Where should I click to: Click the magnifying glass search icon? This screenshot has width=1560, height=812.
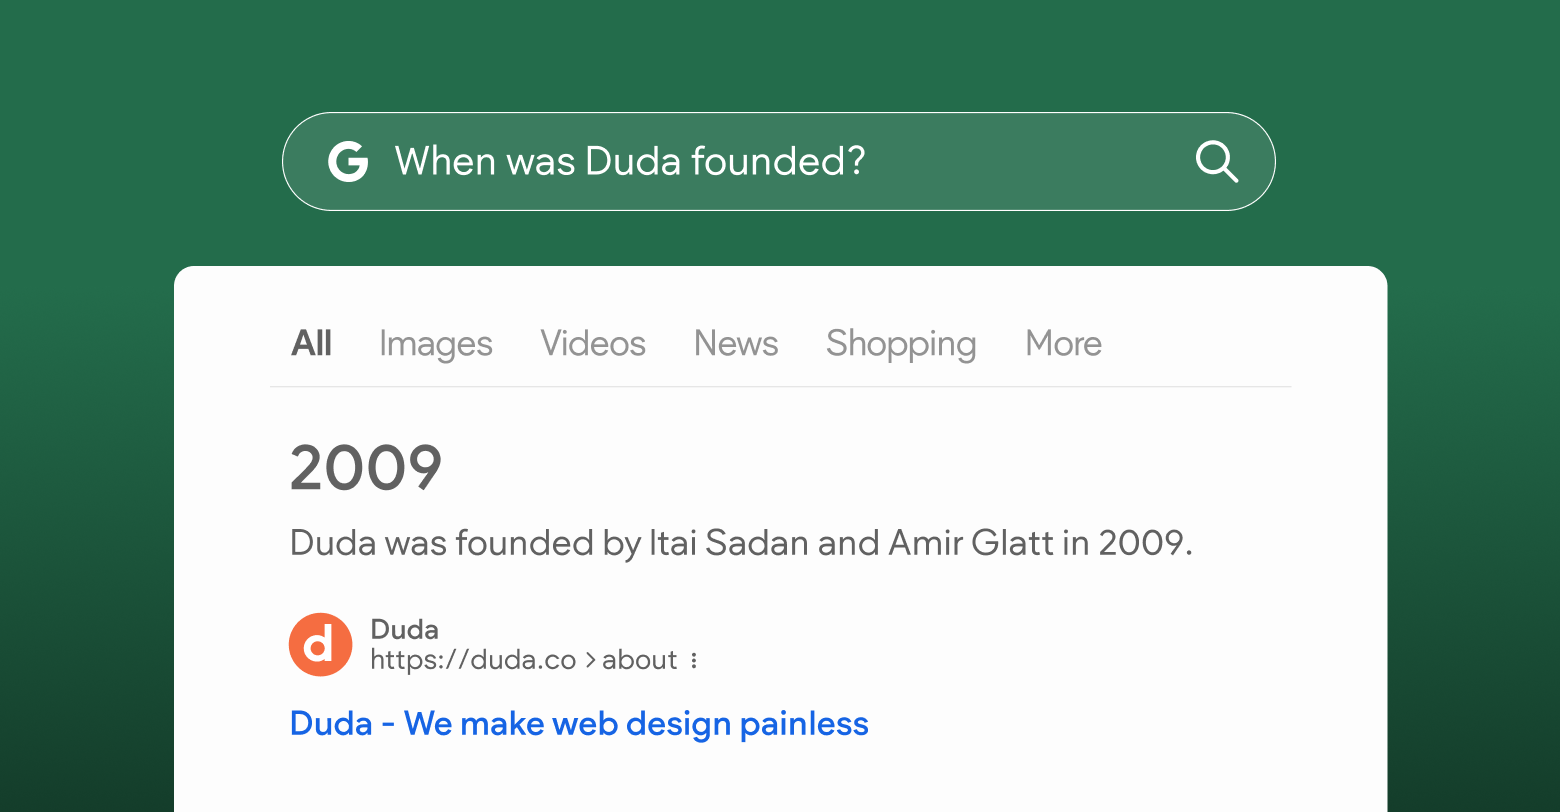pyautogui.click(x=1216, y=161)
